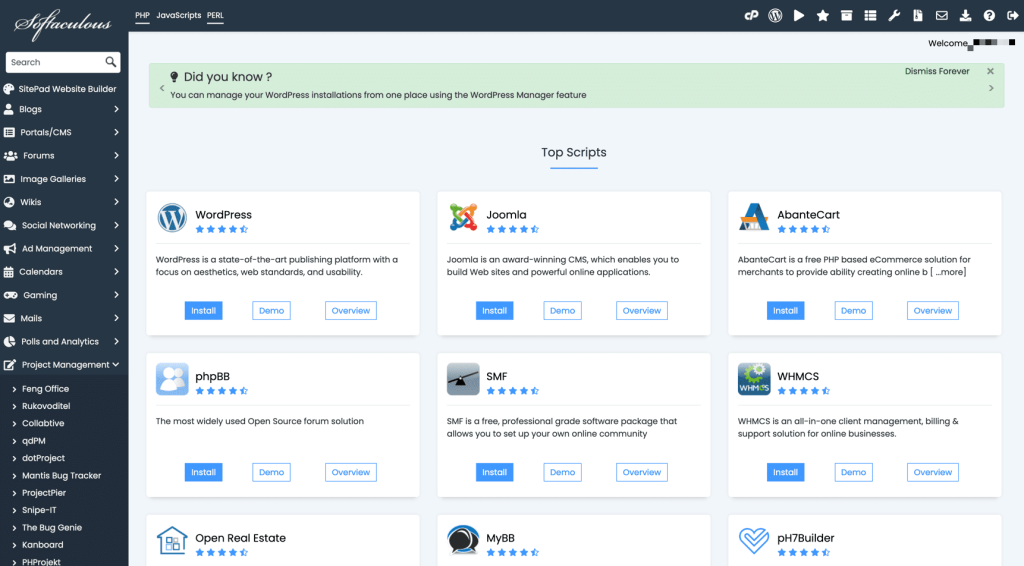
Task: Click the logout arrow icon
Action: tap(1011, 16)
